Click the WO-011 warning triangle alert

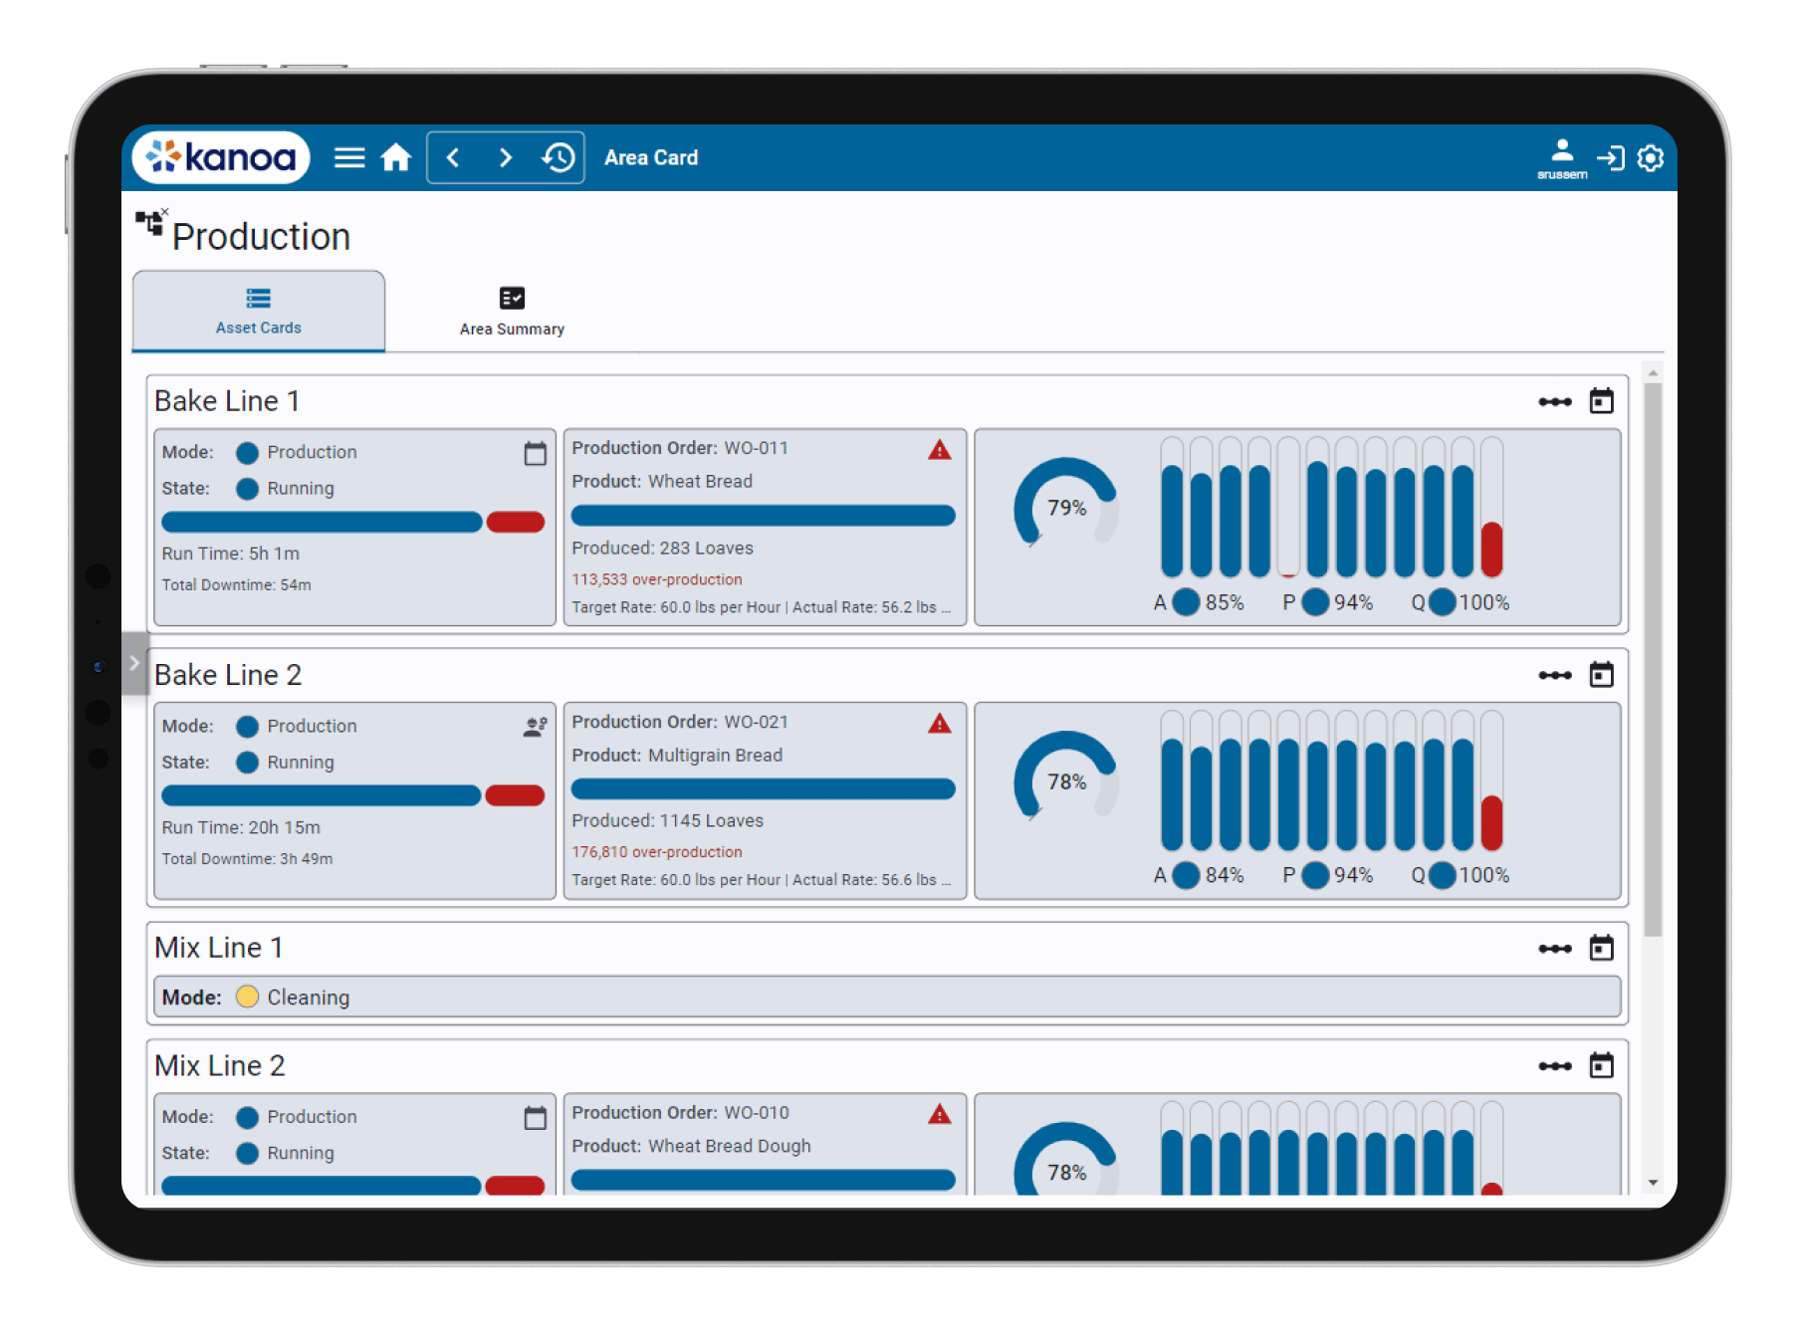pyautogui.click(x=939, y=450)
